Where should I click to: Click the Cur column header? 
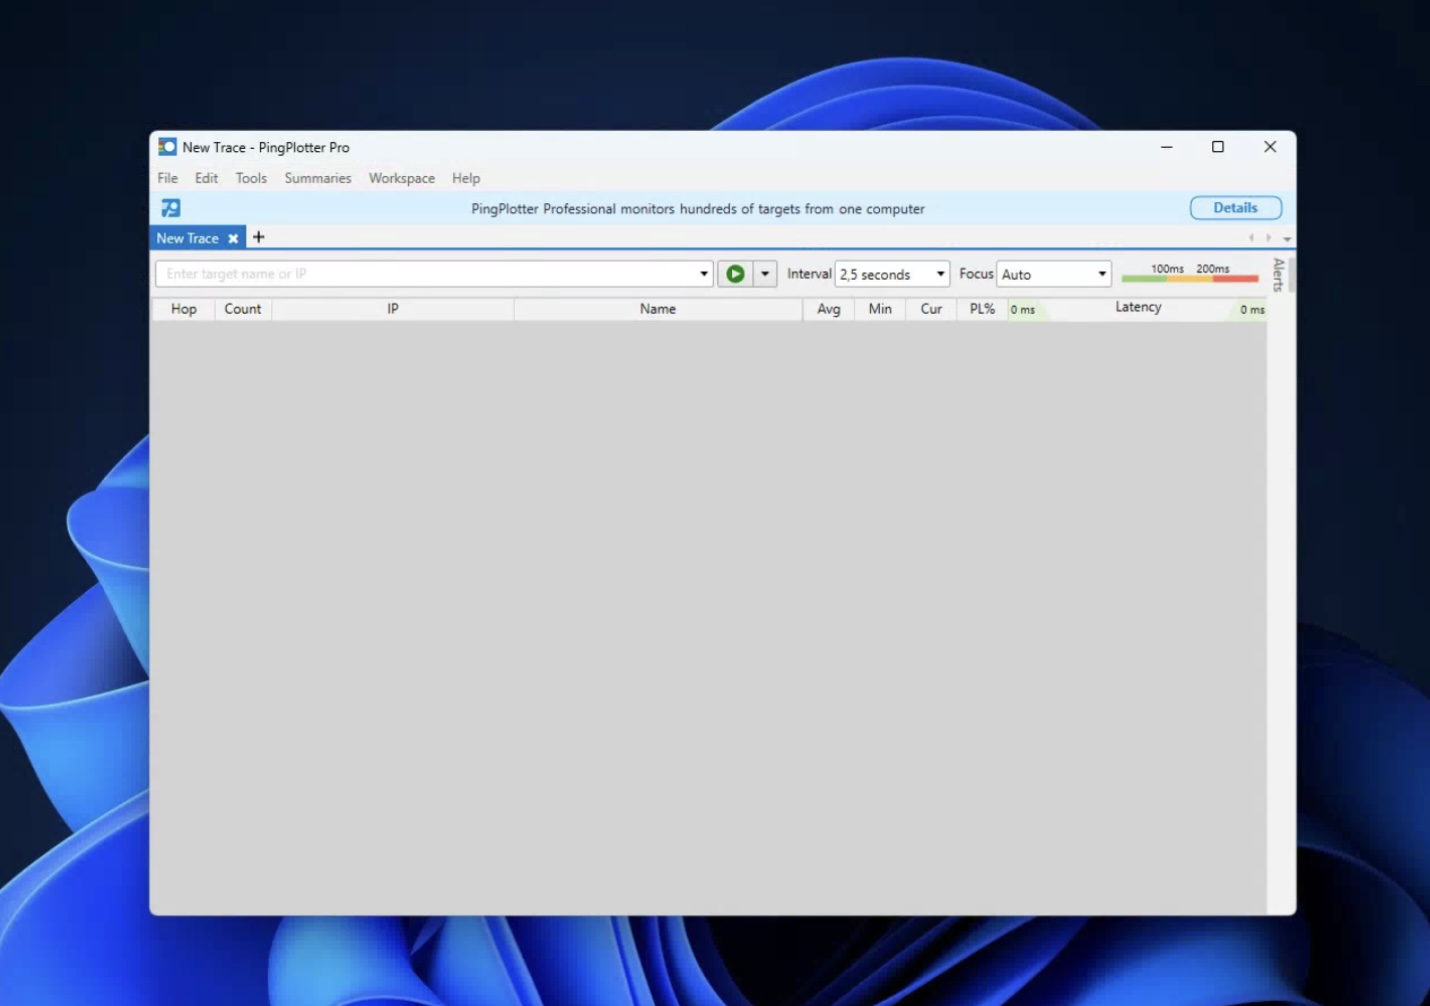coord(931,309)
